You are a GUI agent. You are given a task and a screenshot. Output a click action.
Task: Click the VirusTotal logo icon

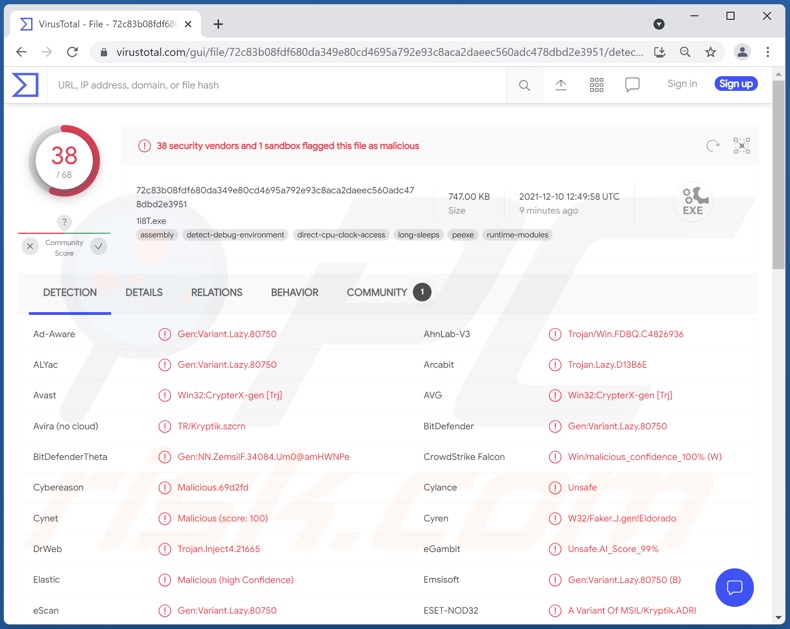coord(25,85)
